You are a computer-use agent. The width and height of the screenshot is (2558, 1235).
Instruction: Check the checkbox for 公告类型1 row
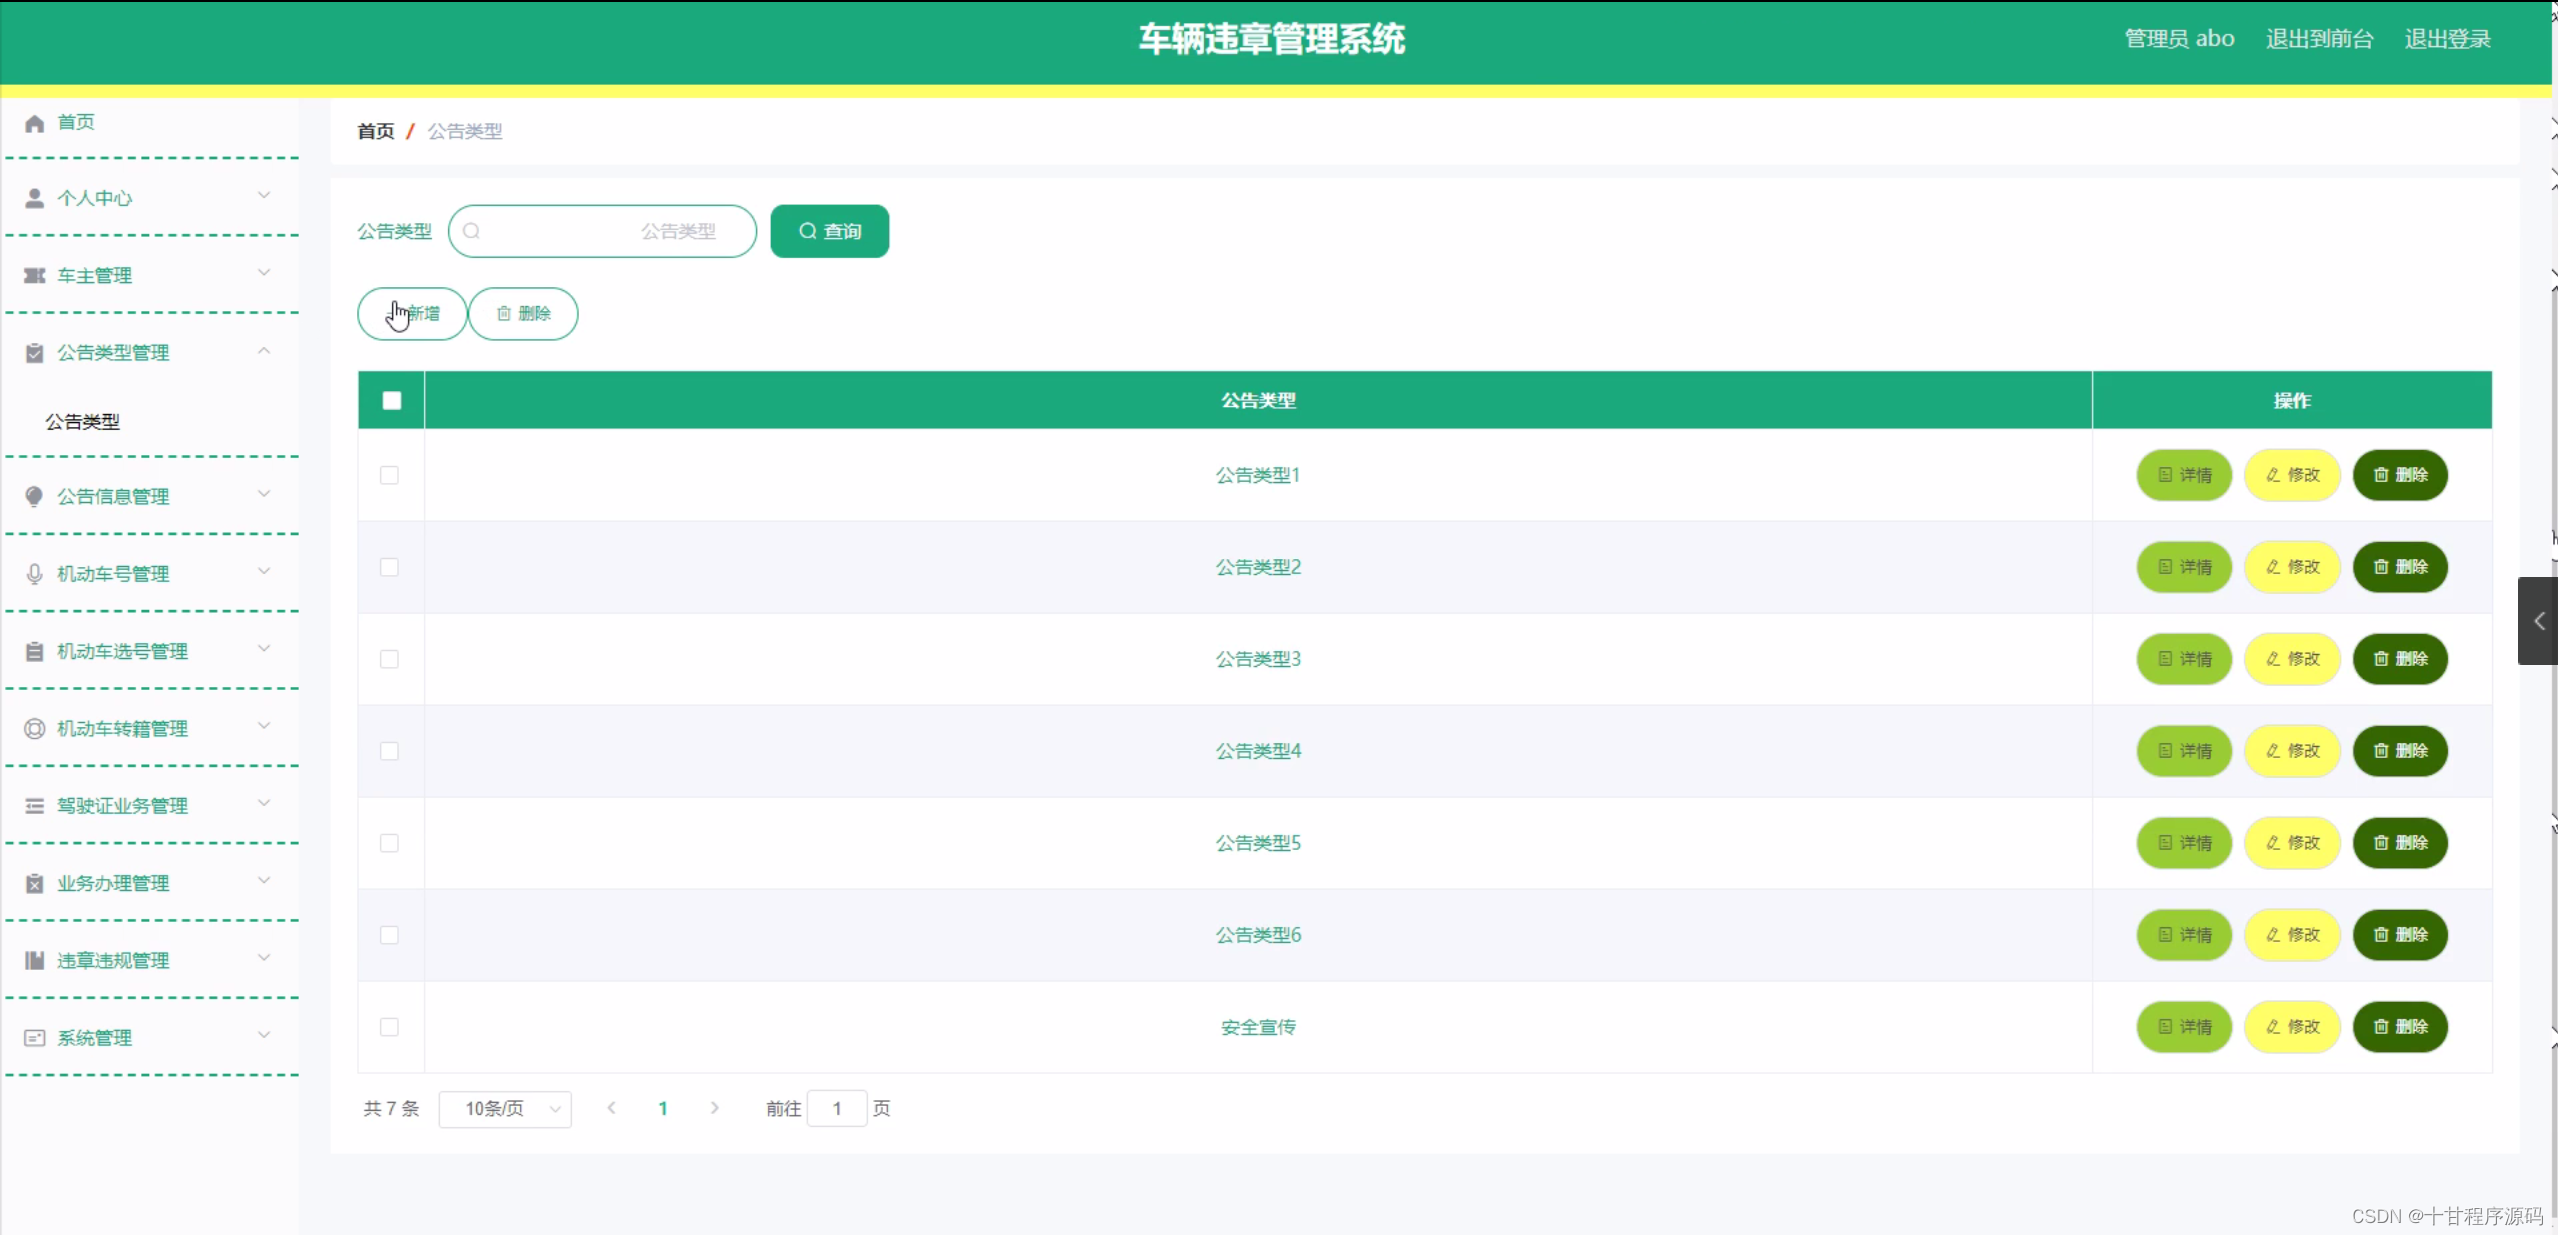[390, 476]
